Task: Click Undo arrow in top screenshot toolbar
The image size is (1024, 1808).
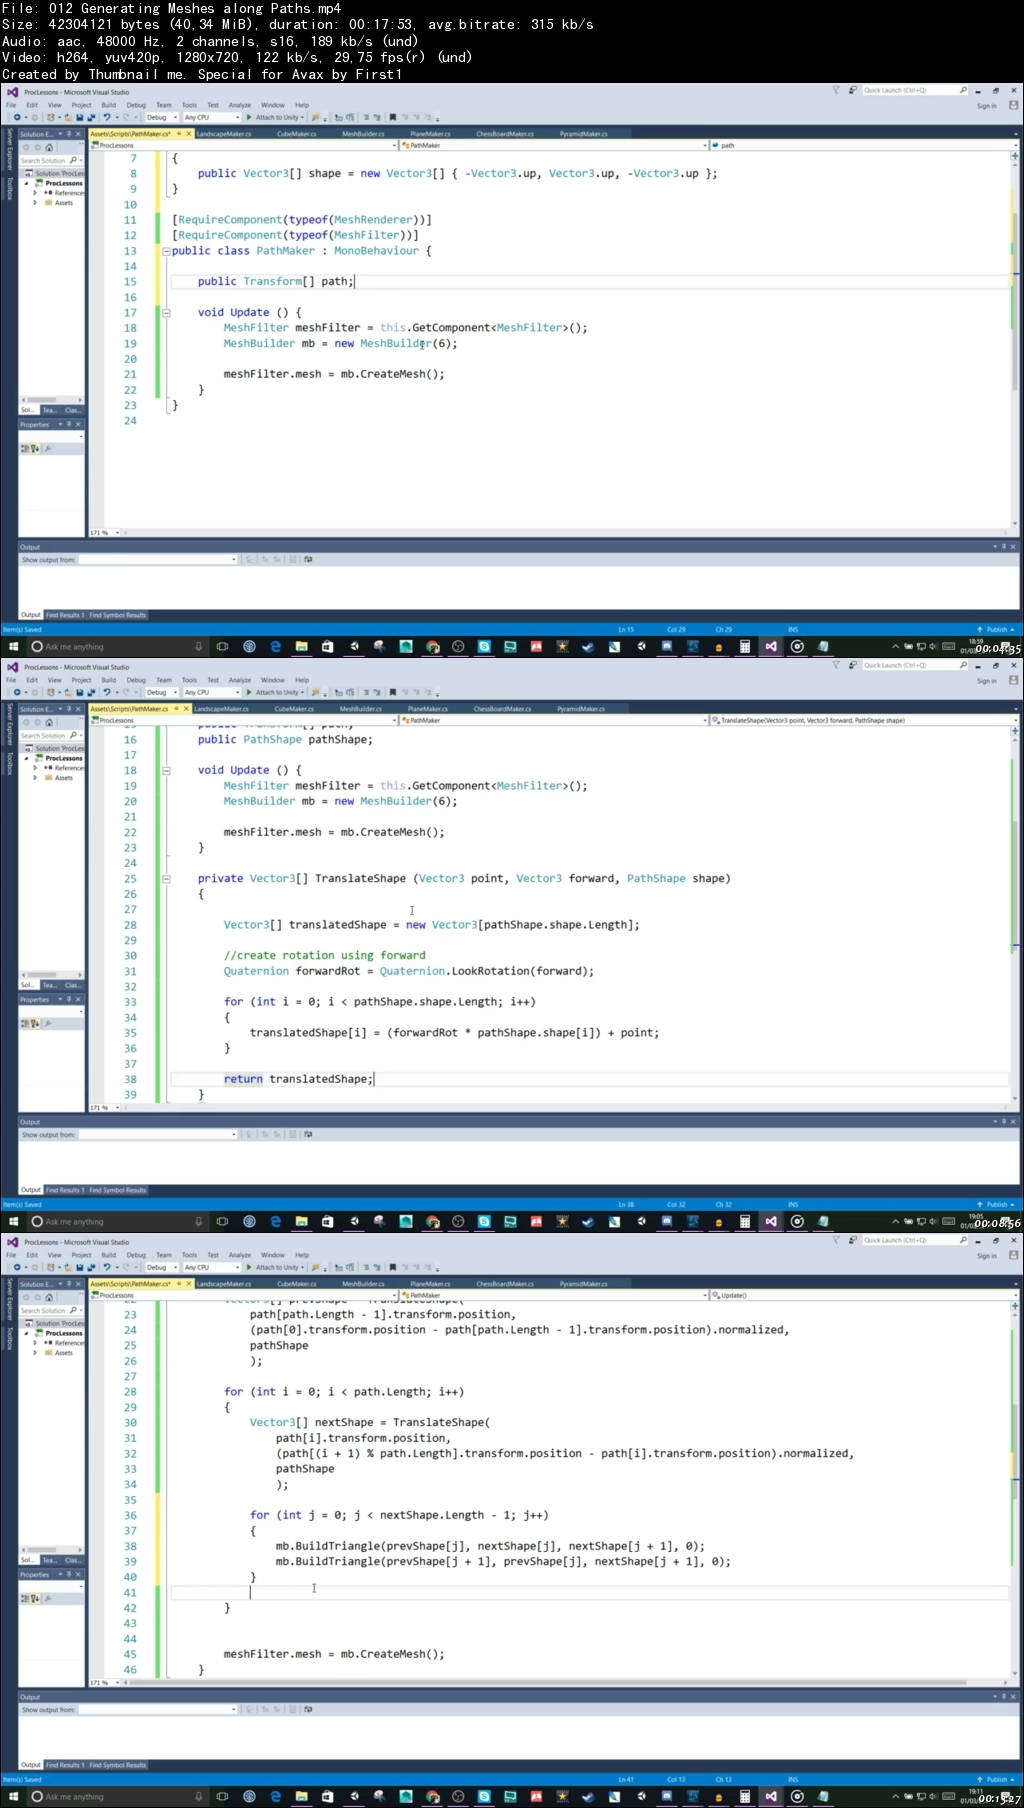Action: [x=106, y=118]
